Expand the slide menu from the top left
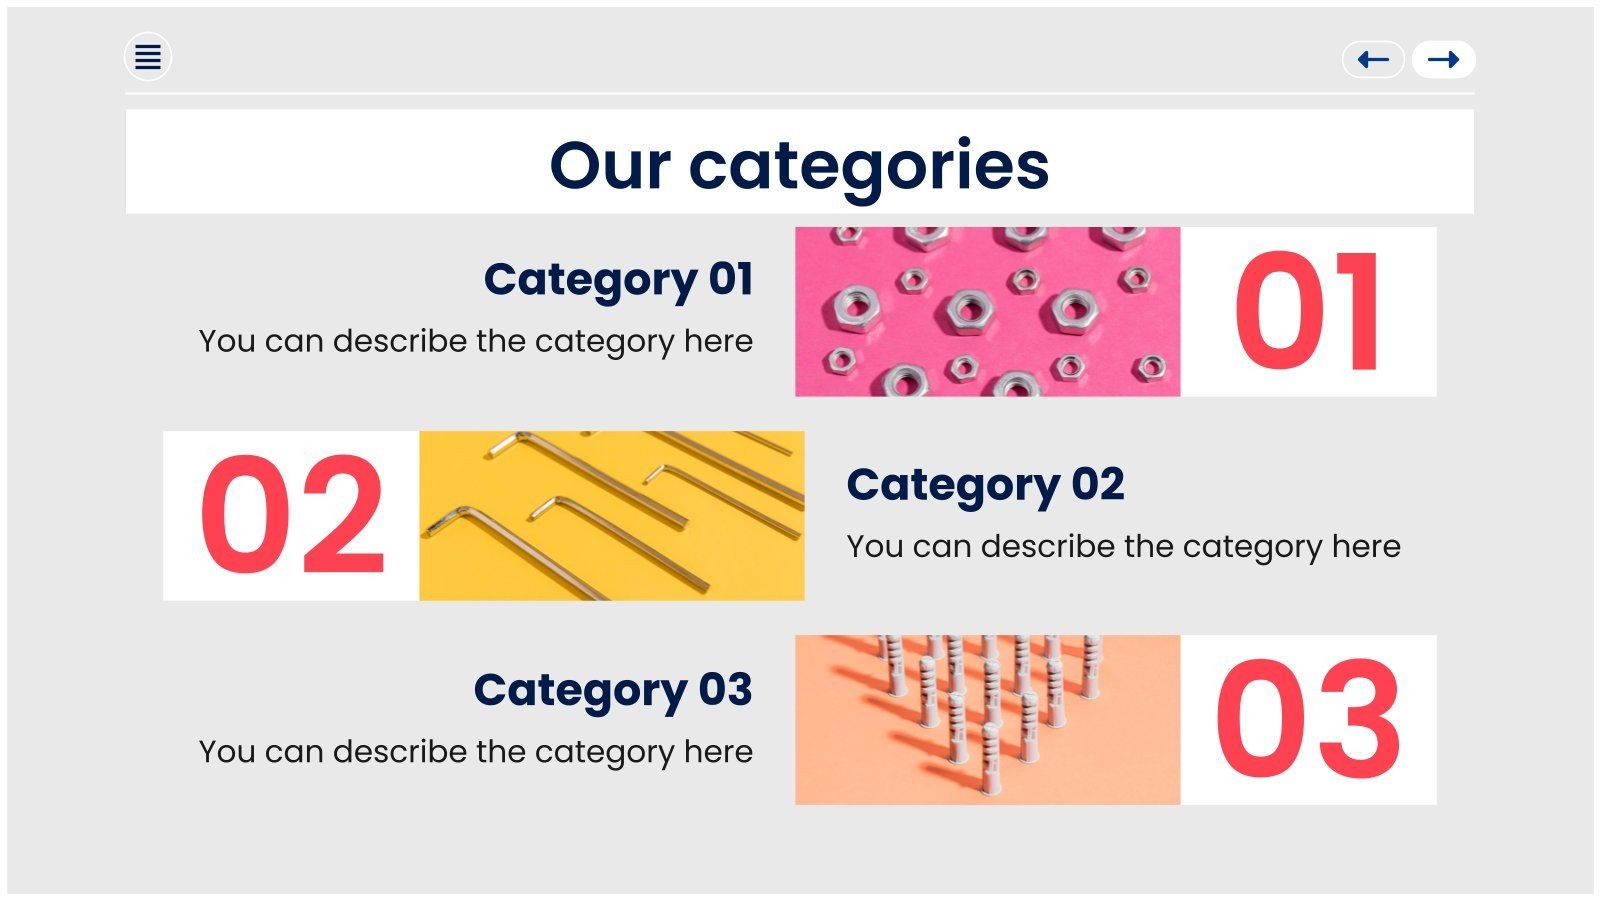1600x900 pixels. 147,58
